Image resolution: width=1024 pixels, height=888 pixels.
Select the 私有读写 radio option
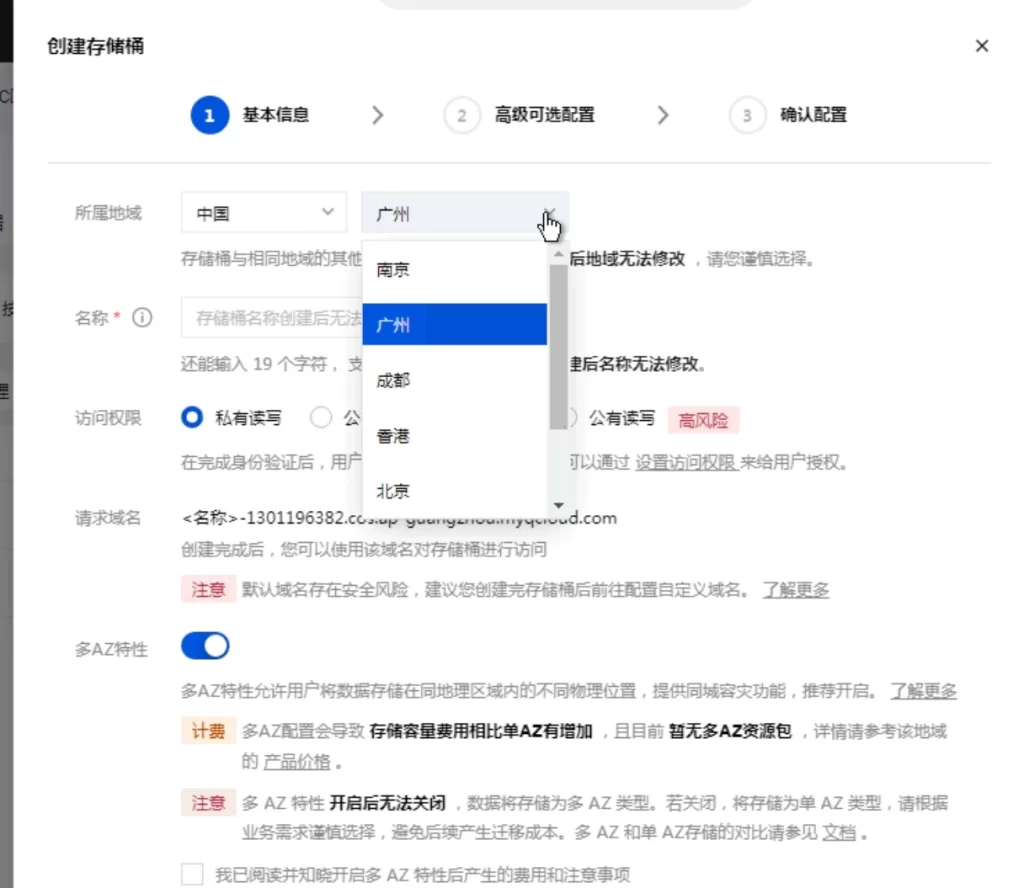191,417
